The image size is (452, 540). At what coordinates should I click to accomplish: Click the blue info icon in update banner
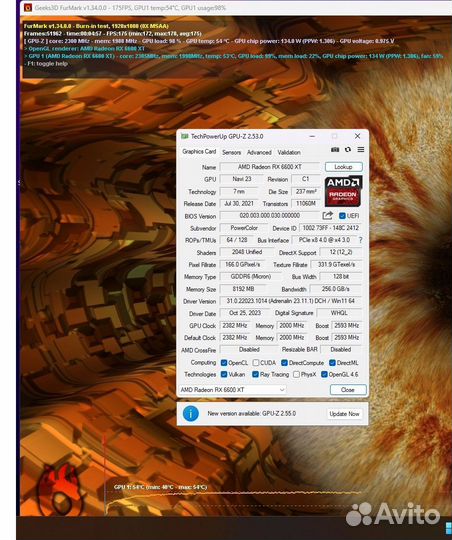pyautogui.click(x=191, y=413)
